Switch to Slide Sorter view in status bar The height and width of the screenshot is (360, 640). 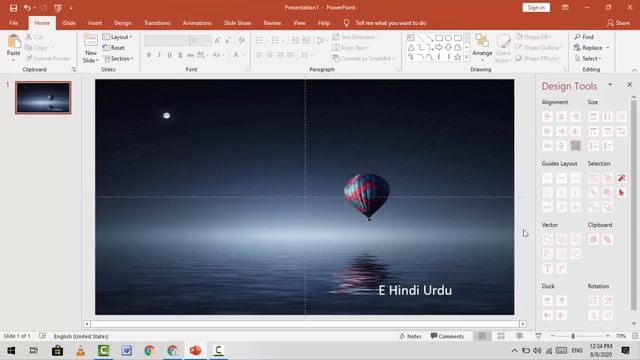pos(501,336)
